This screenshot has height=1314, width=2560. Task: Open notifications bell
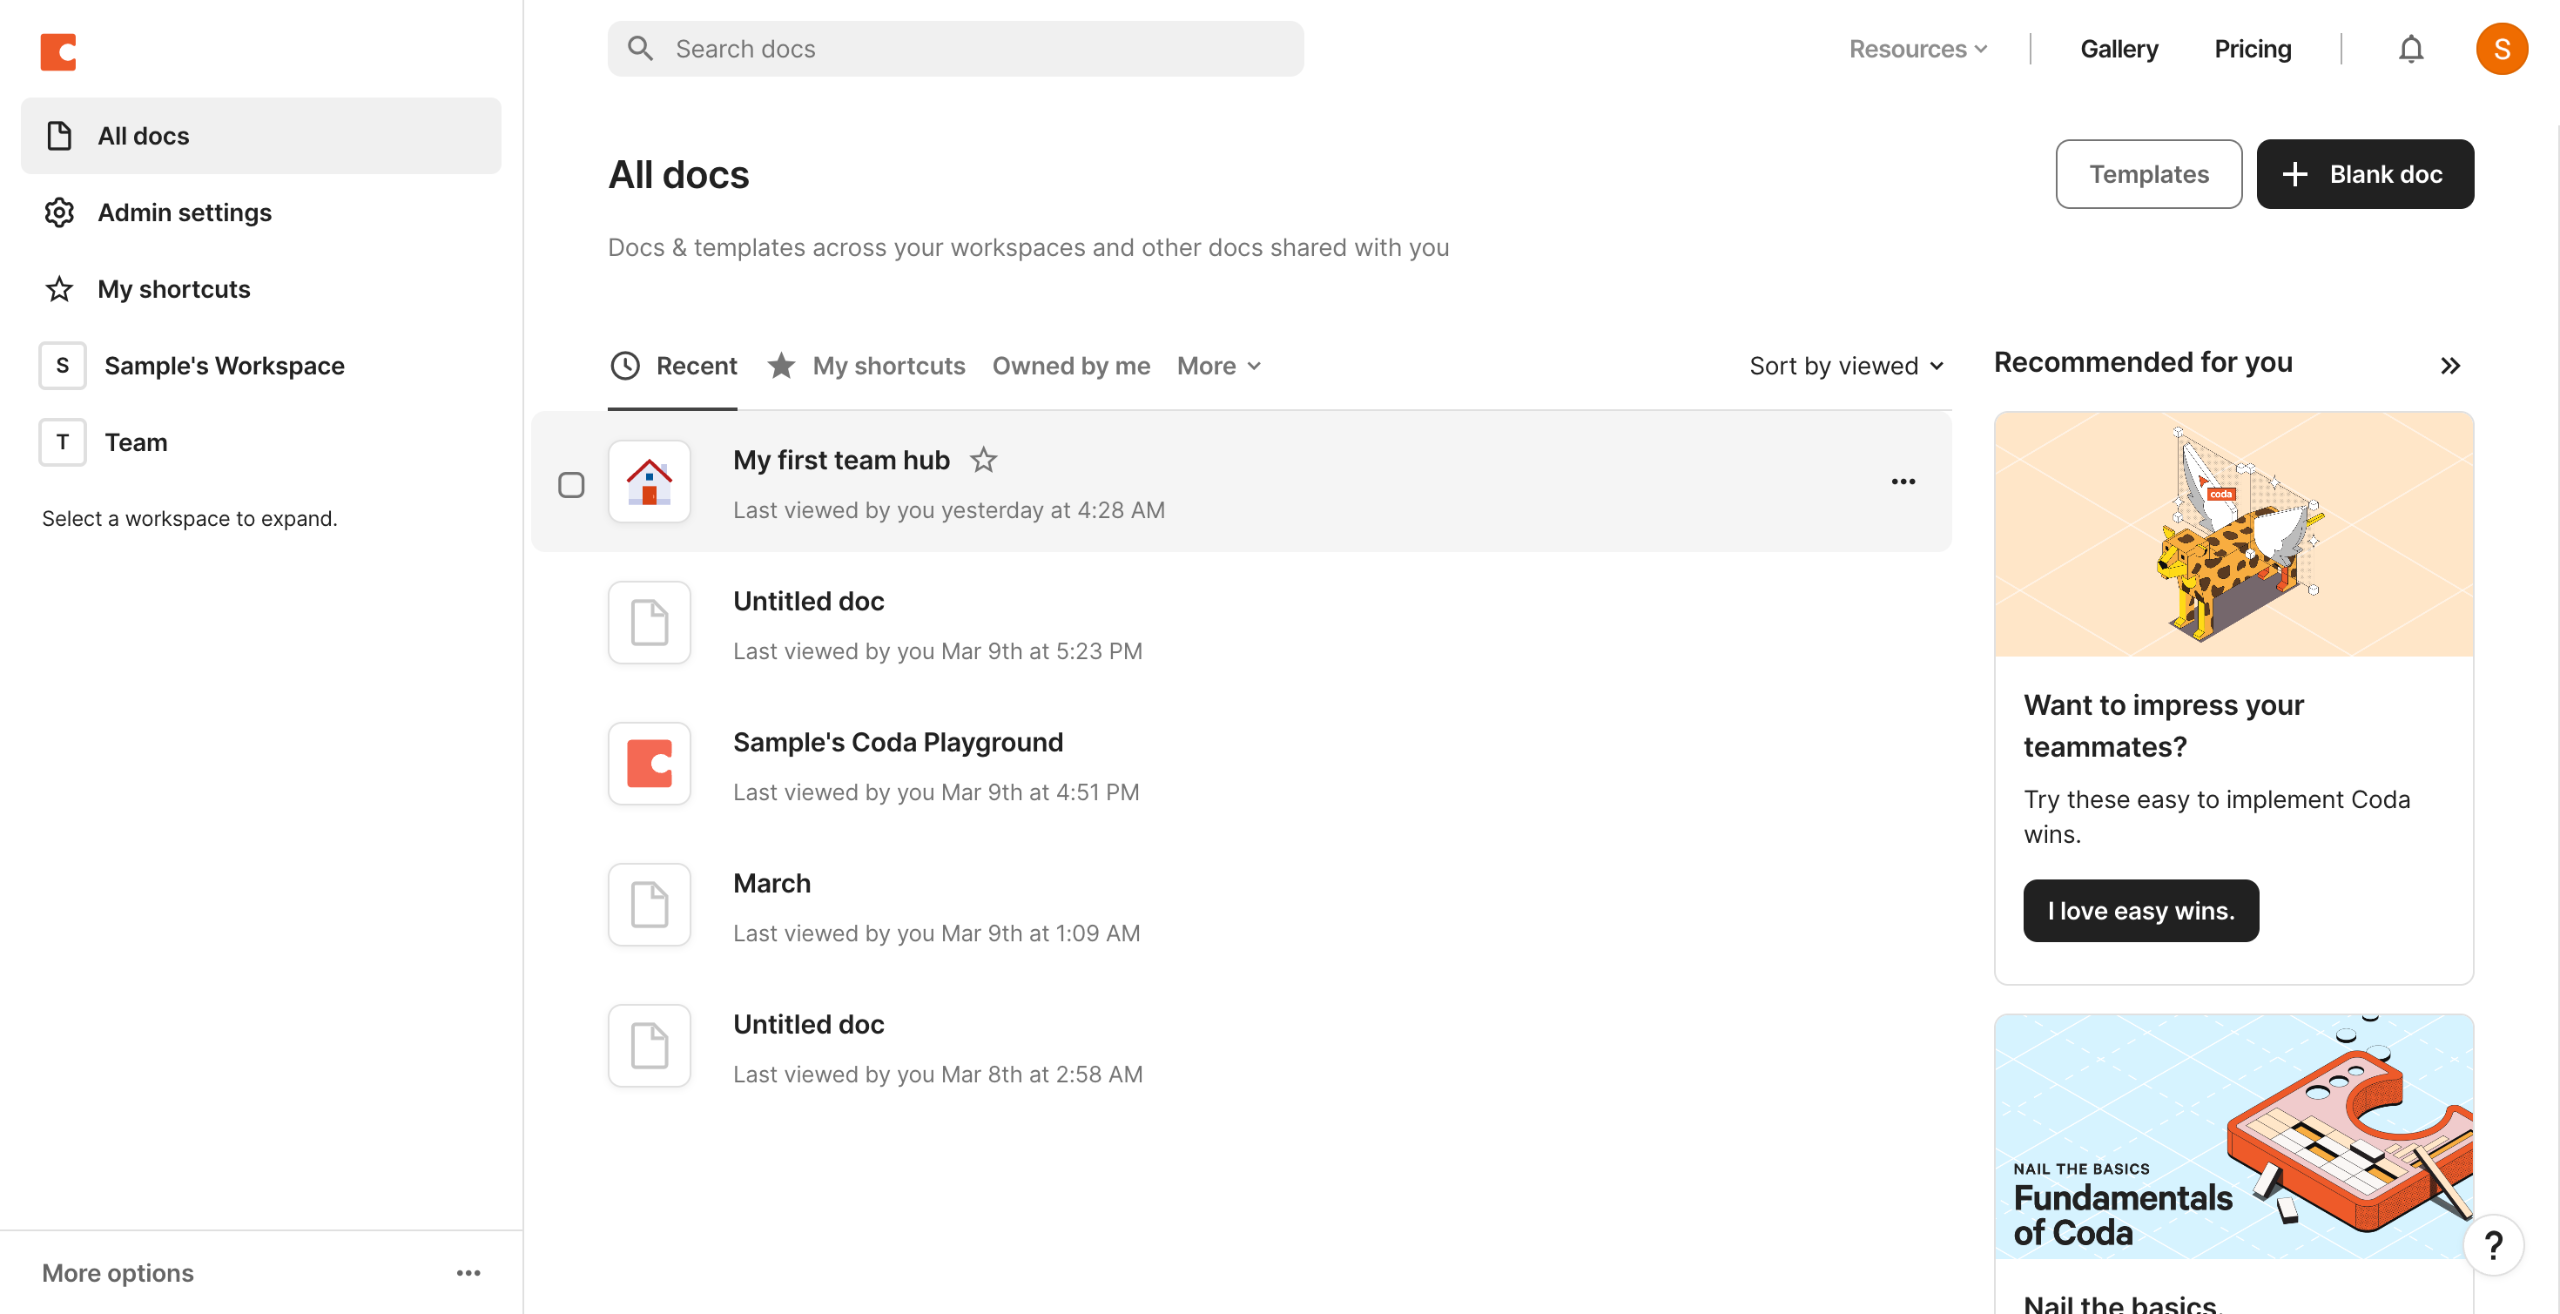tap(2411, 49)
